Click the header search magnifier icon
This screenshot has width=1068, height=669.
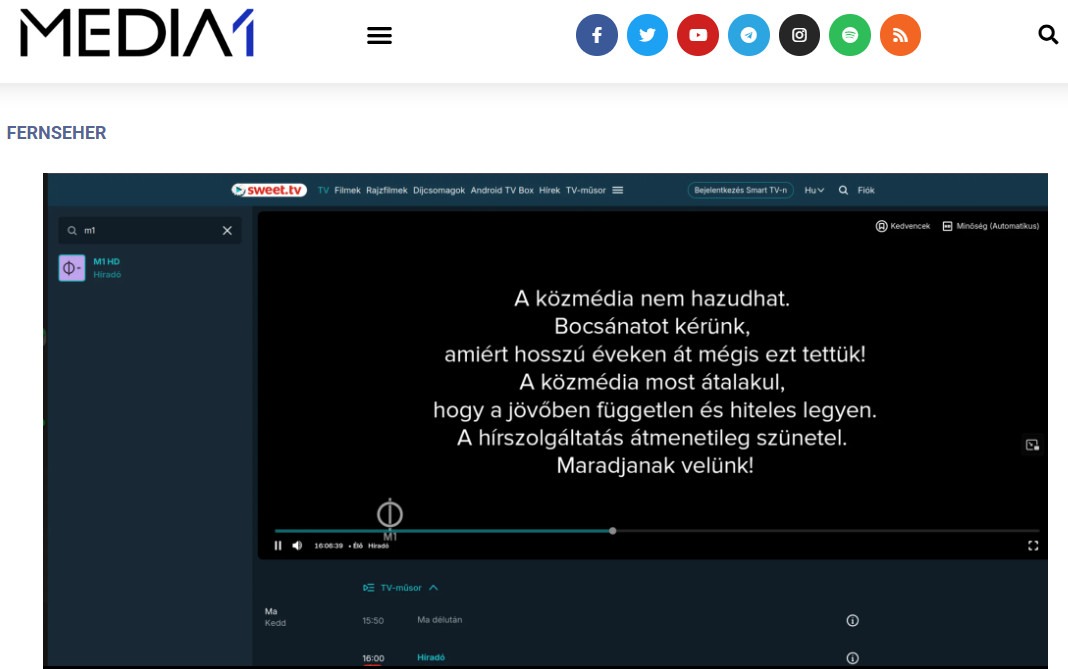pos(1048,34)
